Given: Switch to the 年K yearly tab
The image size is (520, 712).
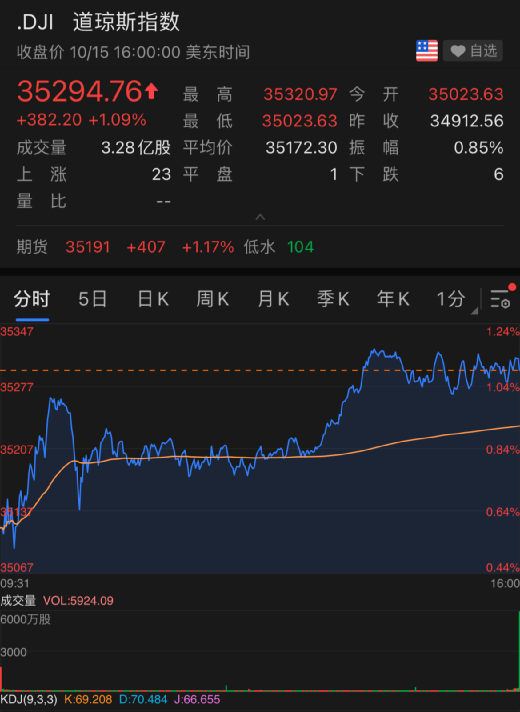Looking at the screenshot, I should [x=393, y=299].
